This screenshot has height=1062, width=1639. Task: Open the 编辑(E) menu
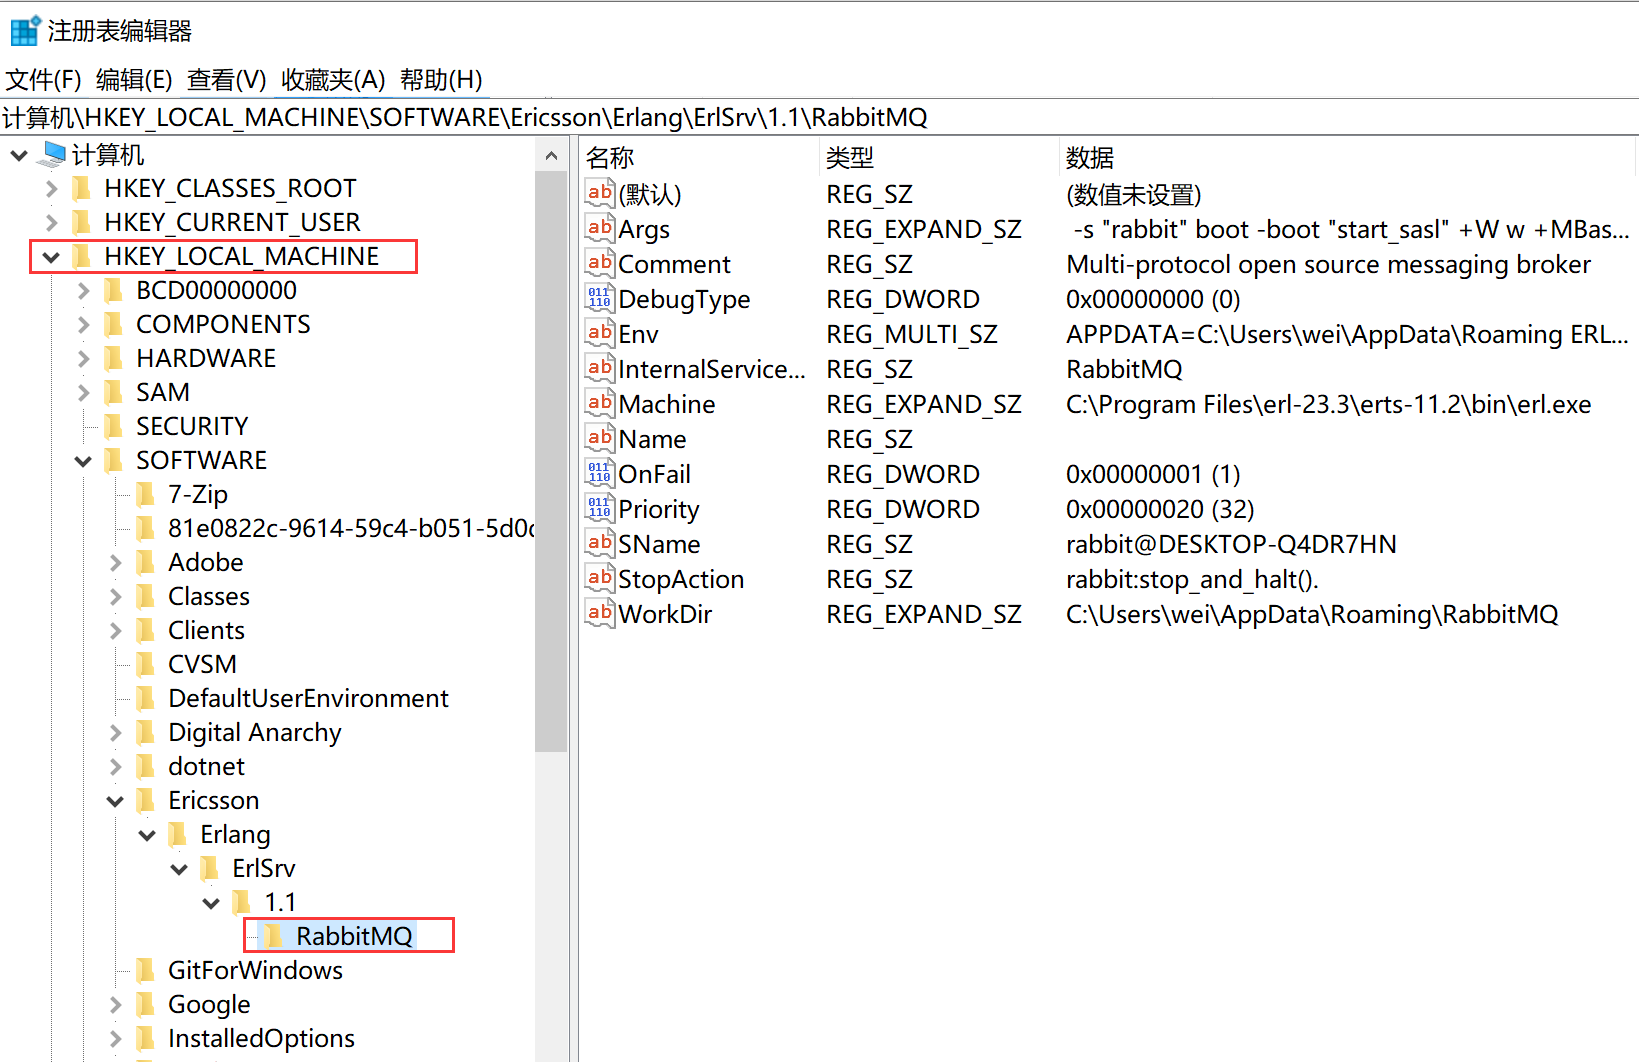tap(134, 79)
